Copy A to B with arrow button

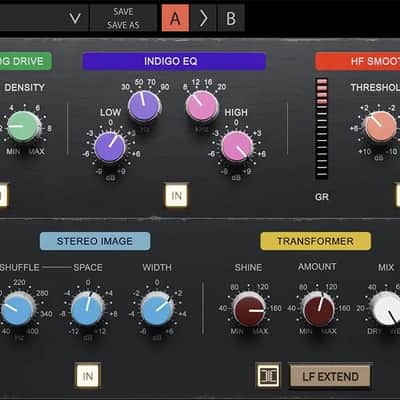point(203,18)
